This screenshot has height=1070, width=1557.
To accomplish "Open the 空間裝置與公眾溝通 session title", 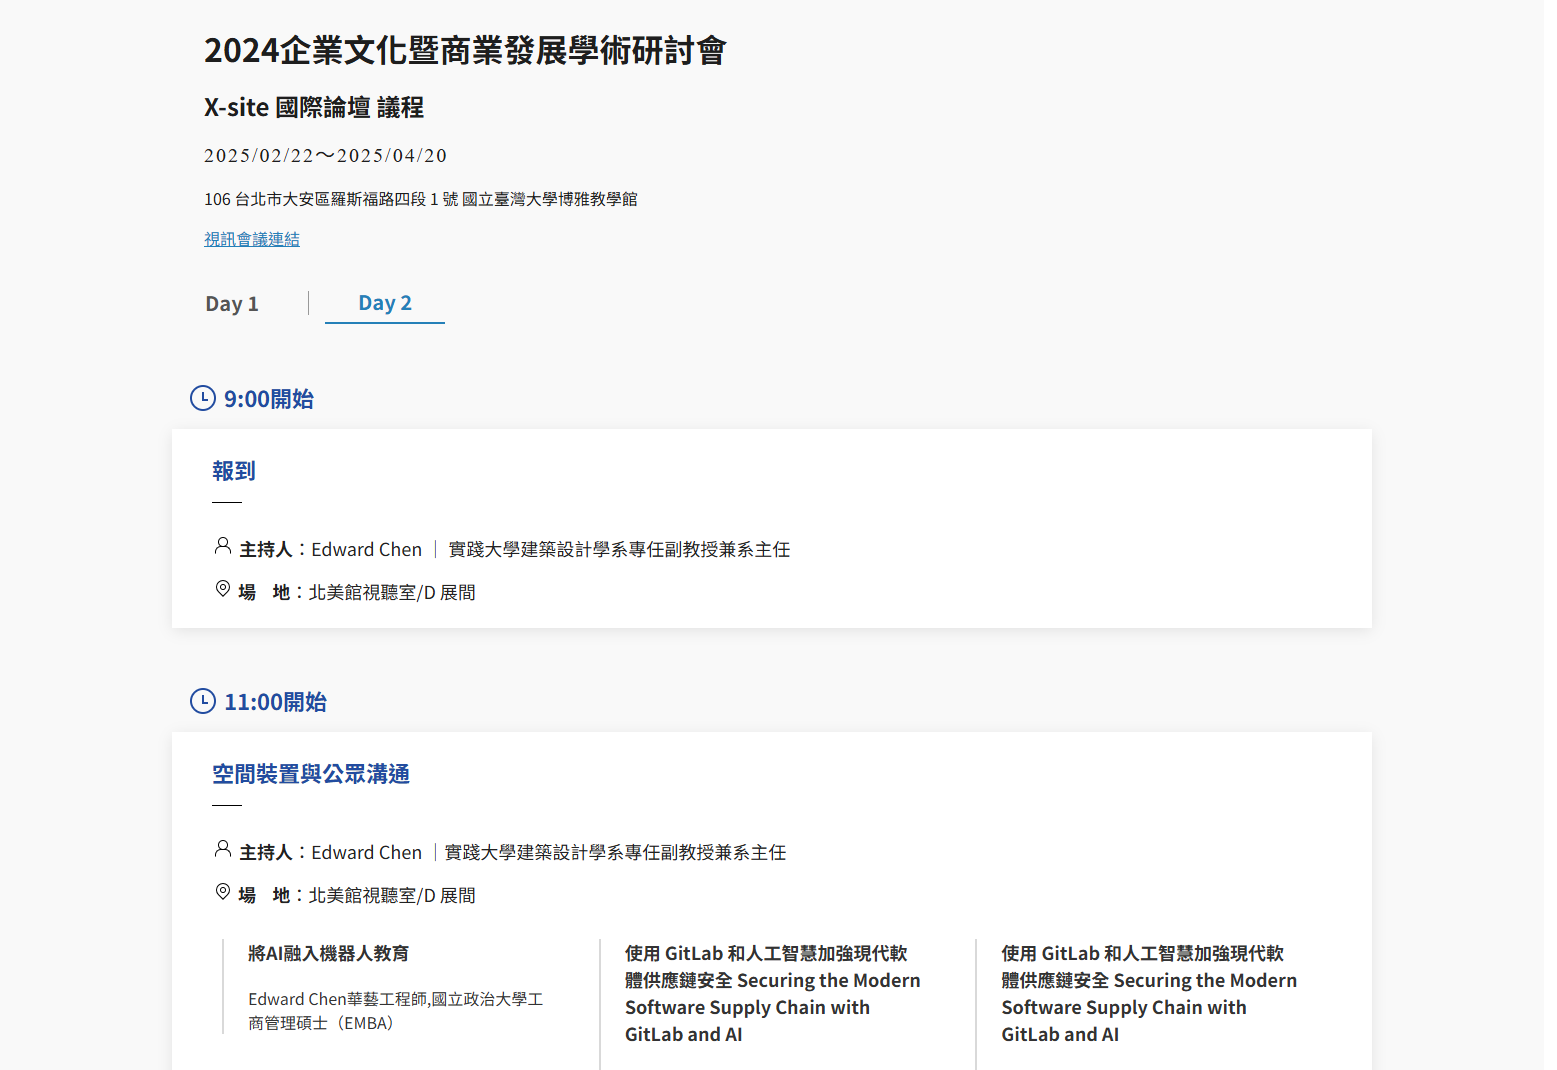I will pos(311,774).
